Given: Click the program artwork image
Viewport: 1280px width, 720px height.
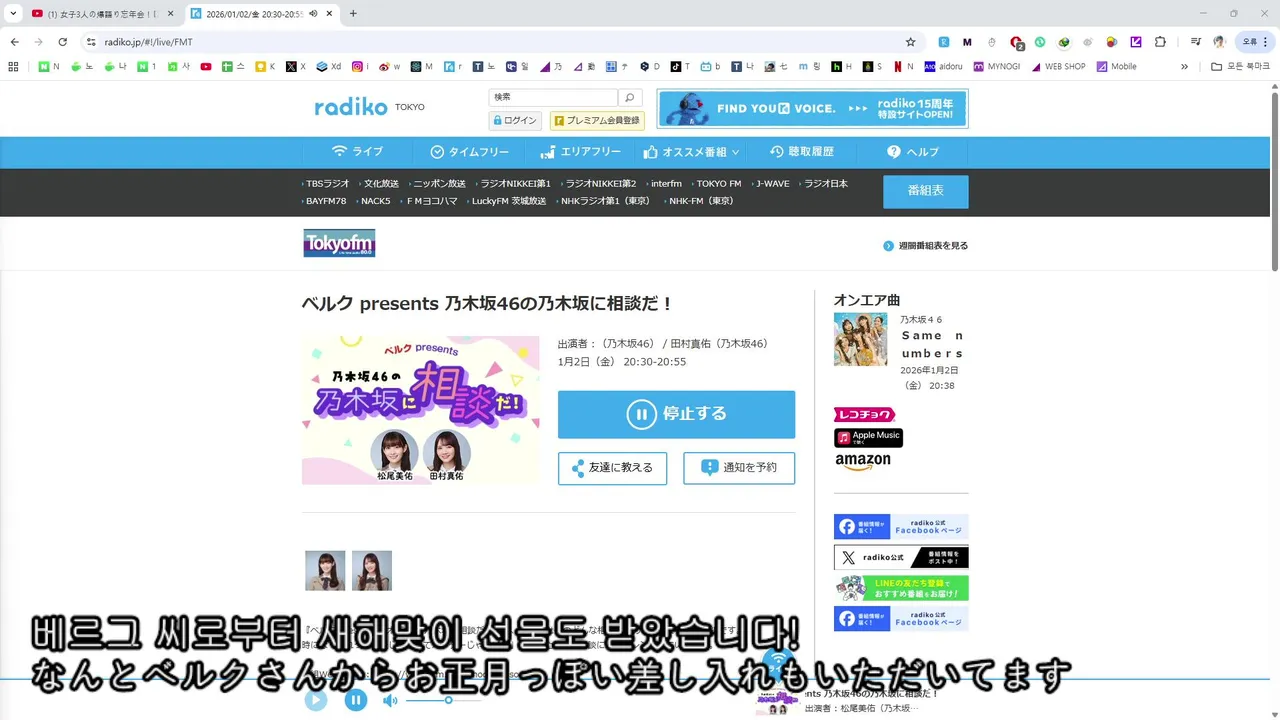Looking at the screenshot, I should (x=420, y=410).
